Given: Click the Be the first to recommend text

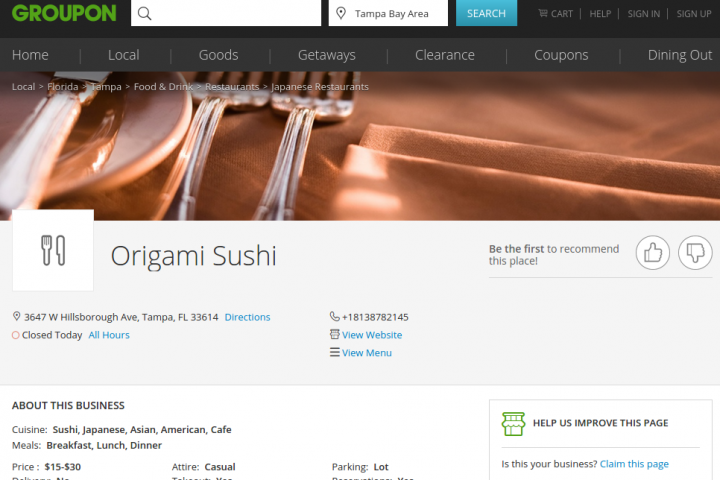Looking at the screenshot, I should (554, 254).
